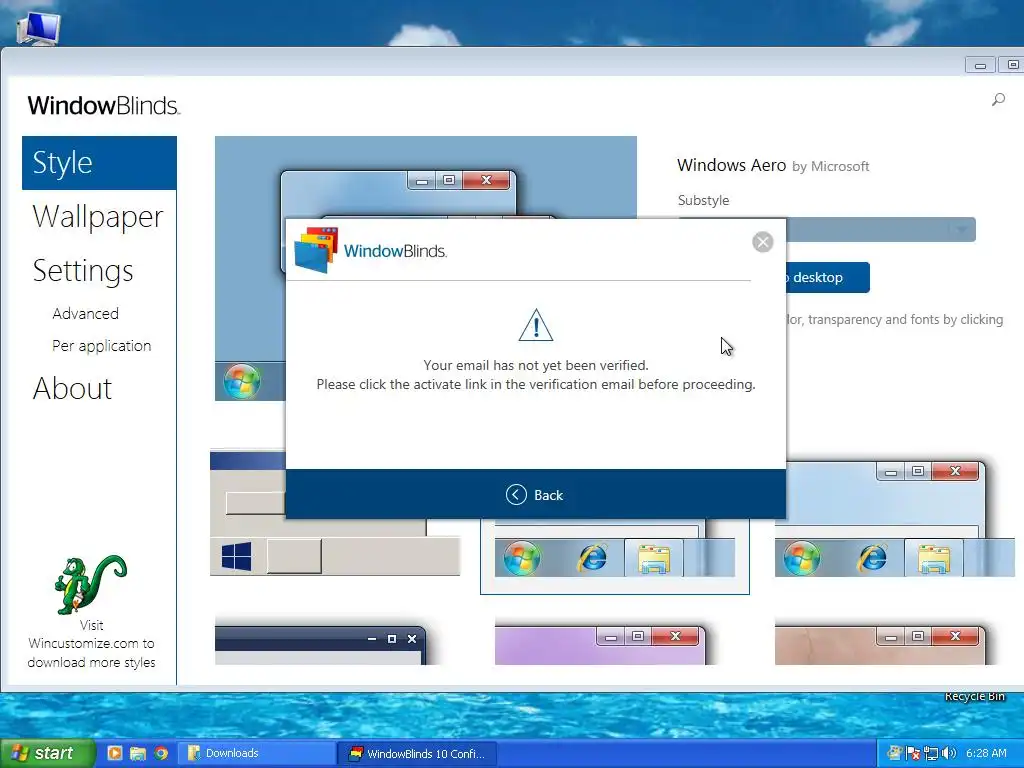Click the search magnifier icon
This screenshot has height=768, width=1024.
998,99
